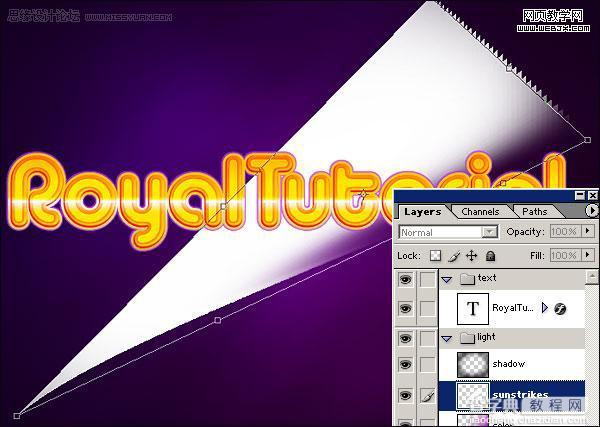Image resolution: width=600 pixels, height=427 pixels.
Task: Toggle visibility of the RoyalTu type layer
Action: click(405, 308)
